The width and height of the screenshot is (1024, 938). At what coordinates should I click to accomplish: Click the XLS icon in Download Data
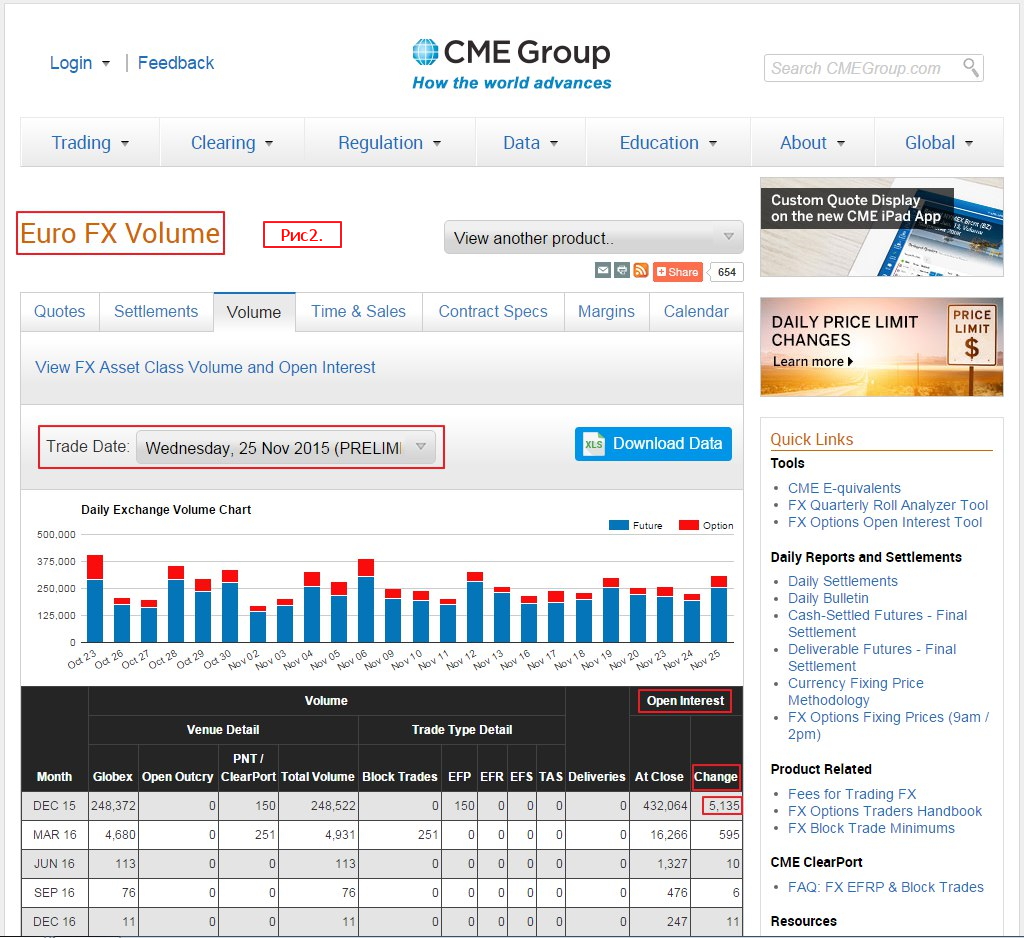[x=594, y=444]
